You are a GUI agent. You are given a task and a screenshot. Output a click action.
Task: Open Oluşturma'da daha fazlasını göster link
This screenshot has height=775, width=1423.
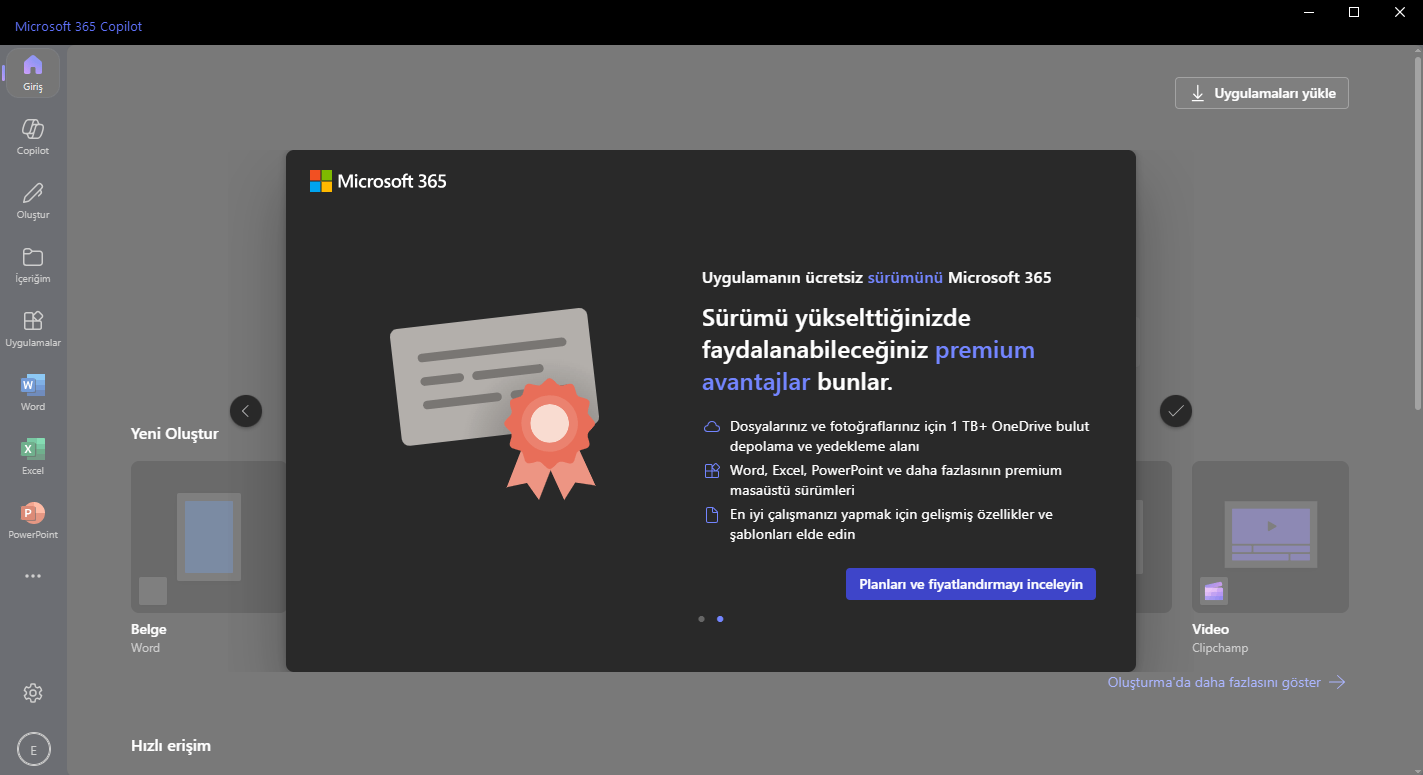point(1225,682)
